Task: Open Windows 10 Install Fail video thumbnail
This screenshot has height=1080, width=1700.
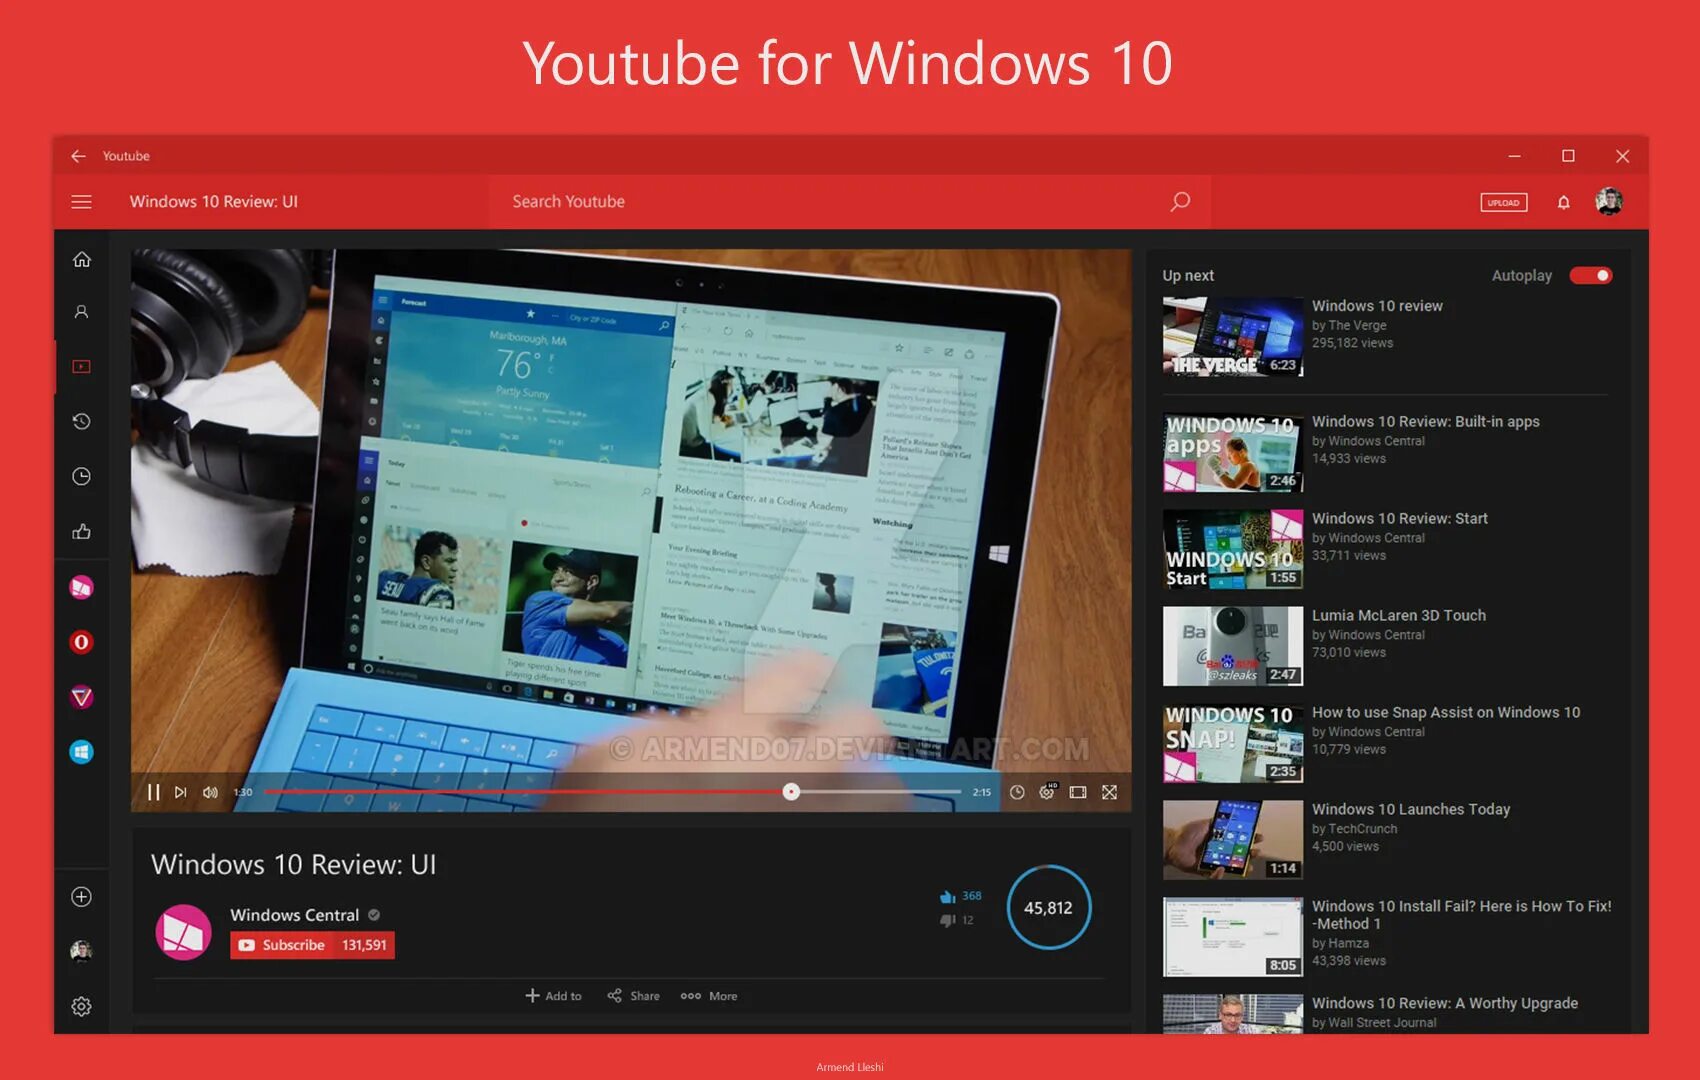Action: tap(1233, 937)
